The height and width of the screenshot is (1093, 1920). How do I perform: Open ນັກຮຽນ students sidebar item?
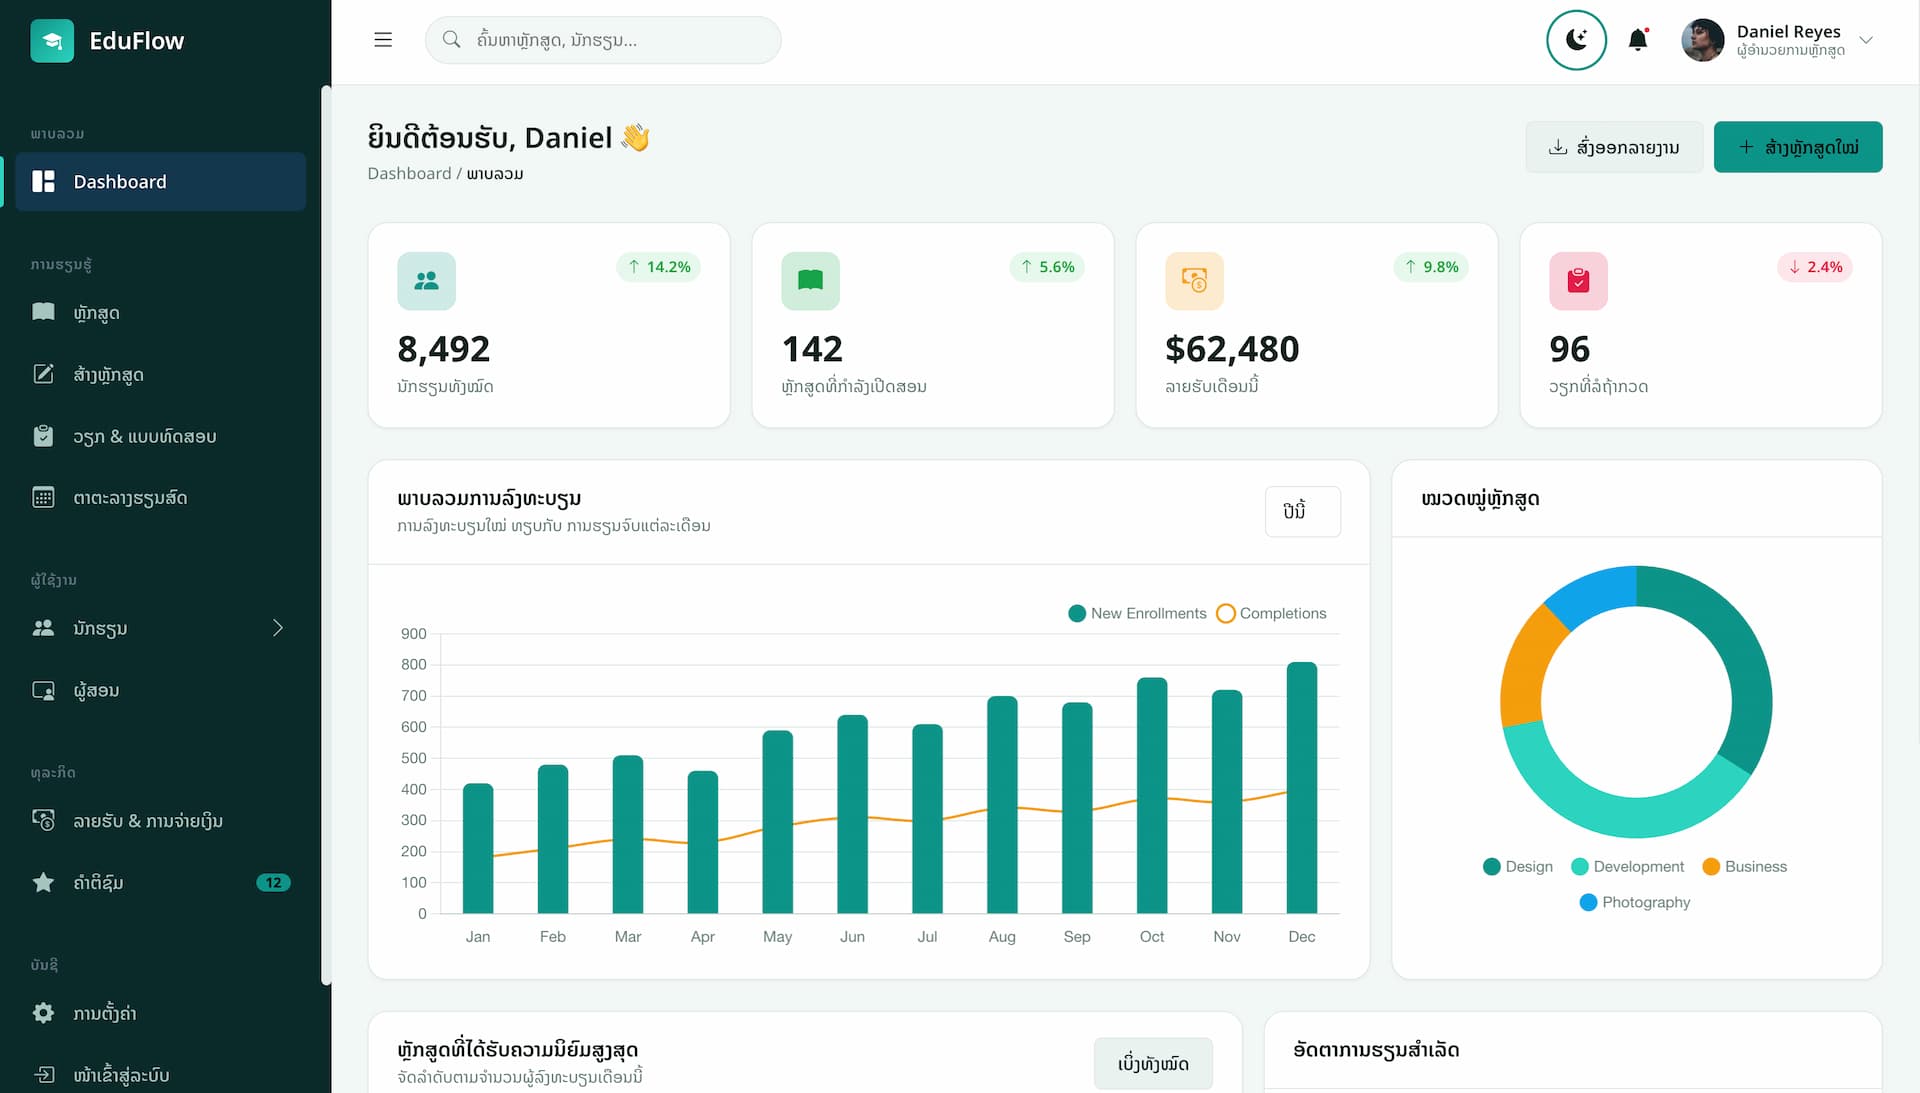click(160, 628)
